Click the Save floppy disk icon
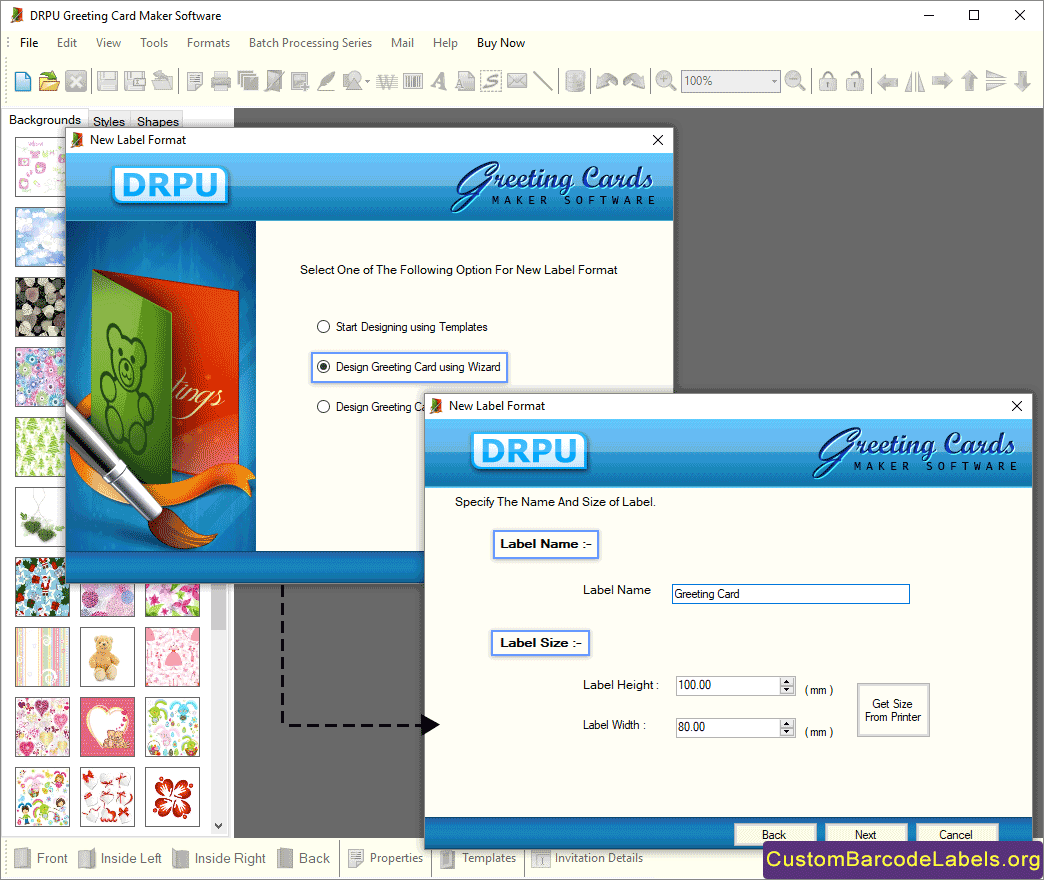1044x880 pixels. point(107,81)
